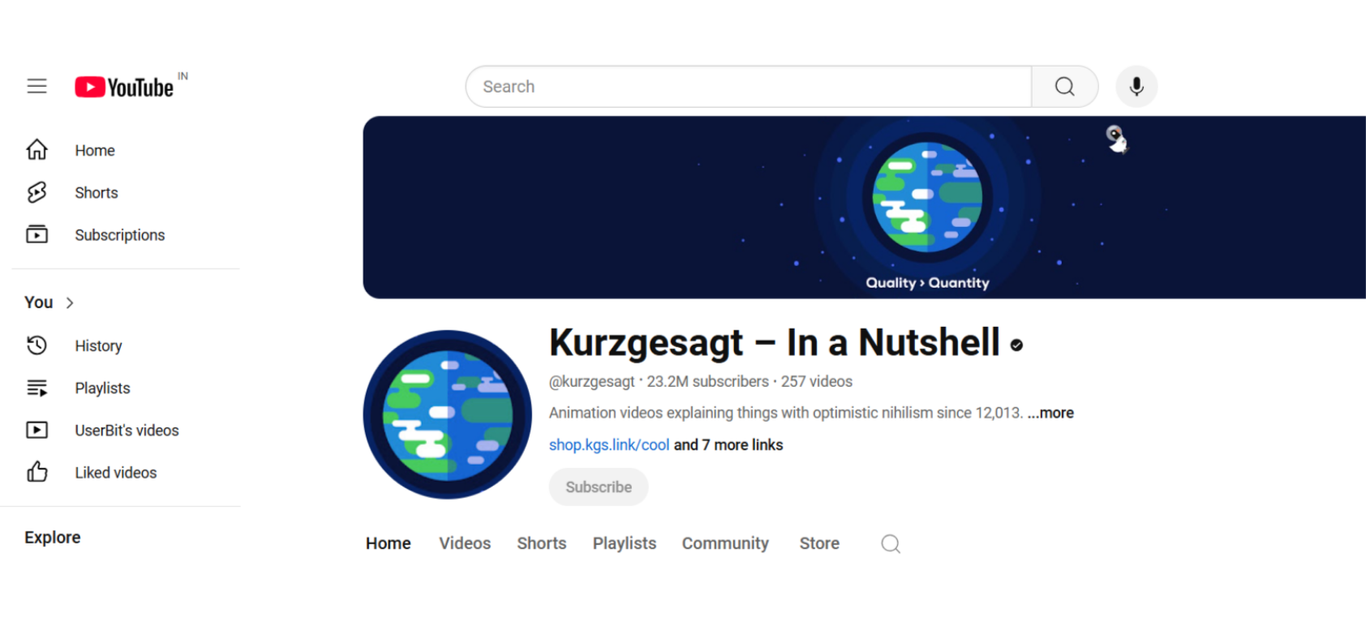Open the shop.kgs.link/cool link
The height and width of the screenshot is (623, 1366).
pos(609,445)
